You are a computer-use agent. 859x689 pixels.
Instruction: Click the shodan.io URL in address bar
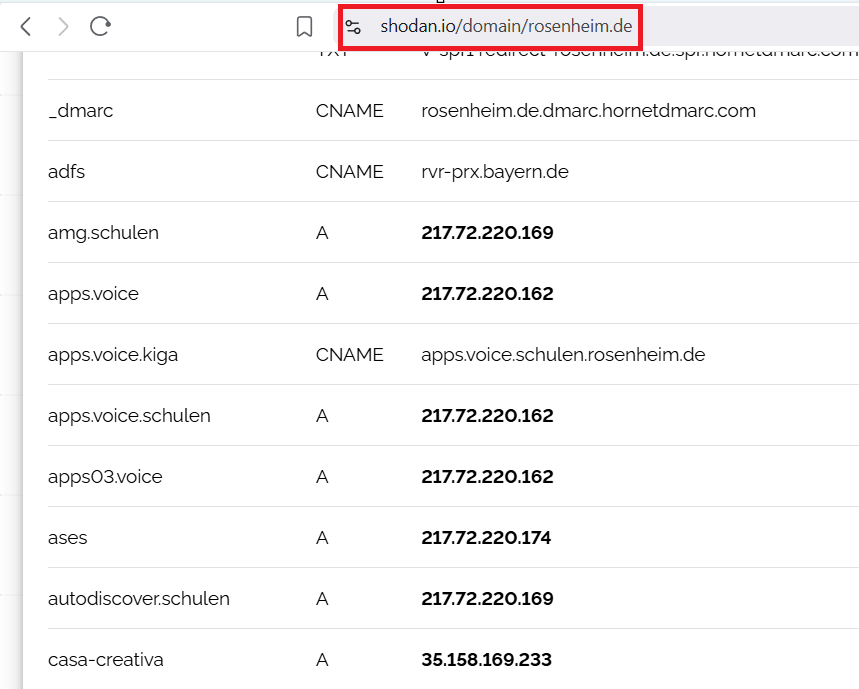(505, 26)
